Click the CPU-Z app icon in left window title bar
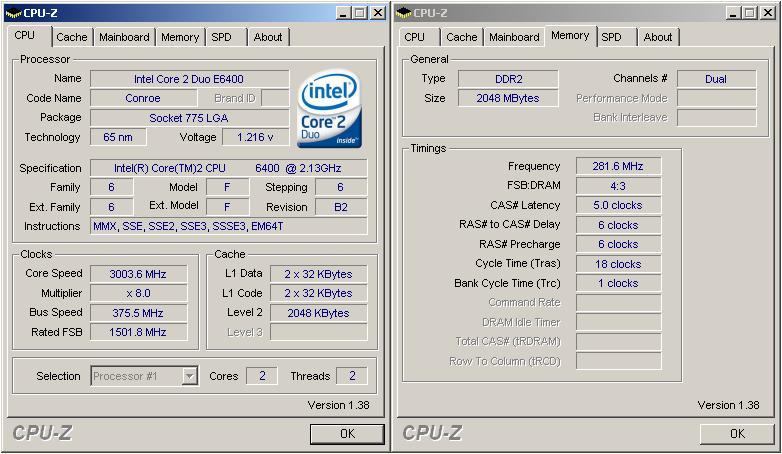The width and height of the screenshot is (782, 454). point(13,13)
